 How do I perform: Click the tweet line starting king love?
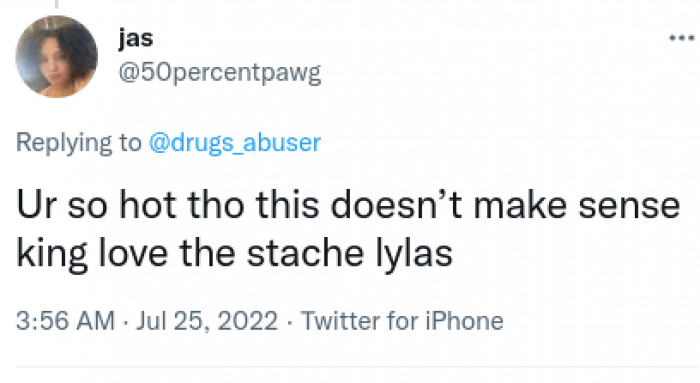[234, 254]
